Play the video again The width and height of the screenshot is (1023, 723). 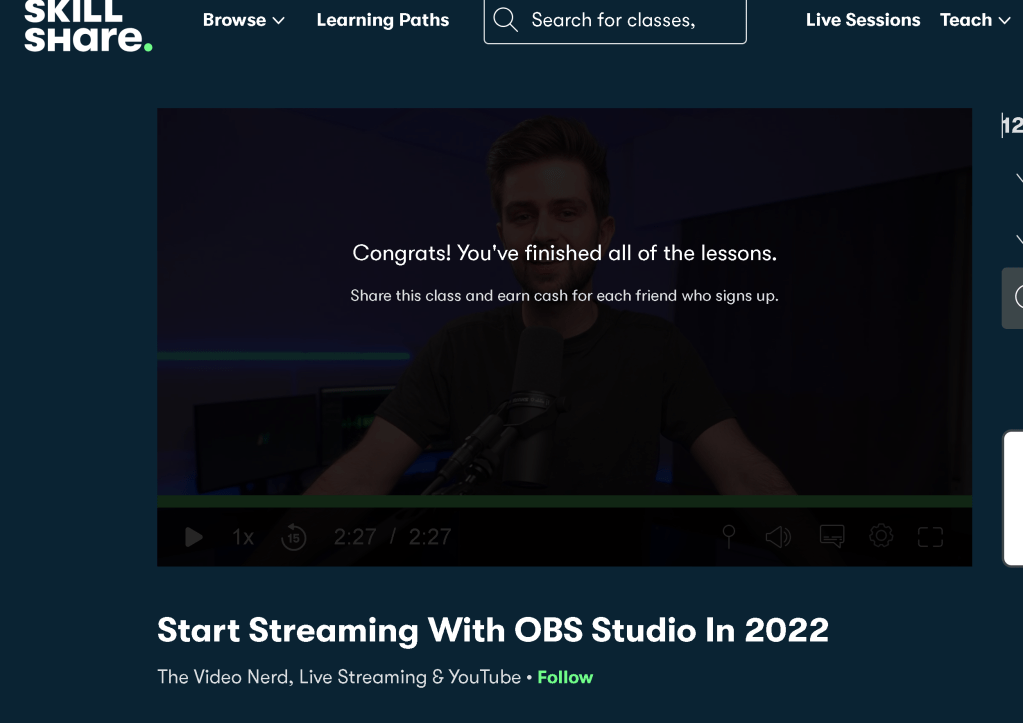click(x=194, y=537)
